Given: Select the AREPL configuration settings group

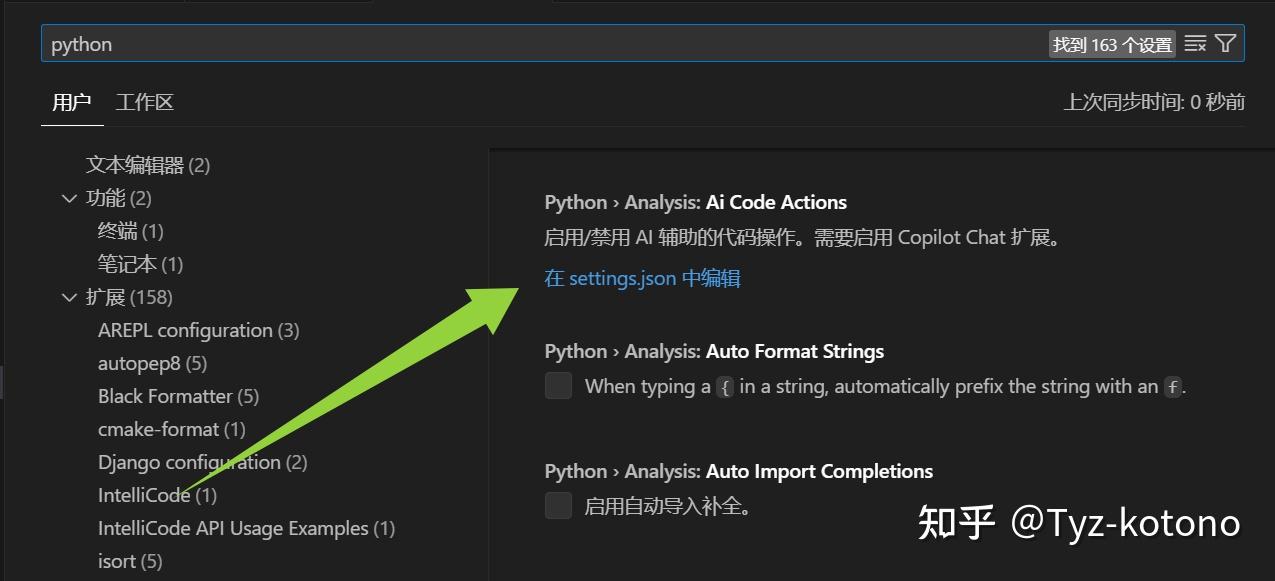Looking at the screenshot, I should [x=197, y=330].
